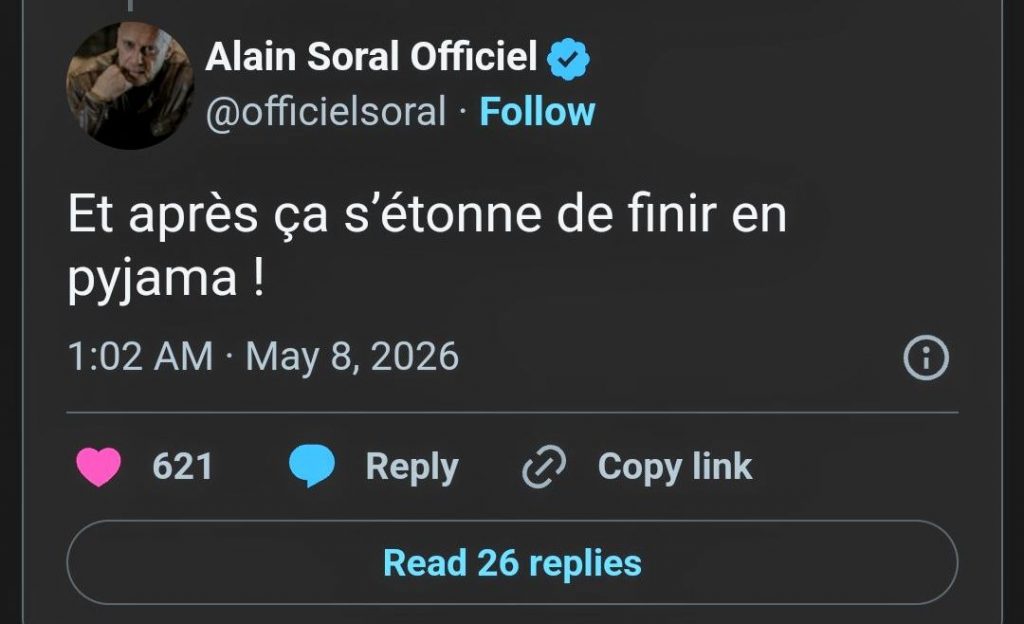Open the tweet info circle icon
Viewport: 1024px width, 624px height.
(925, 358)
